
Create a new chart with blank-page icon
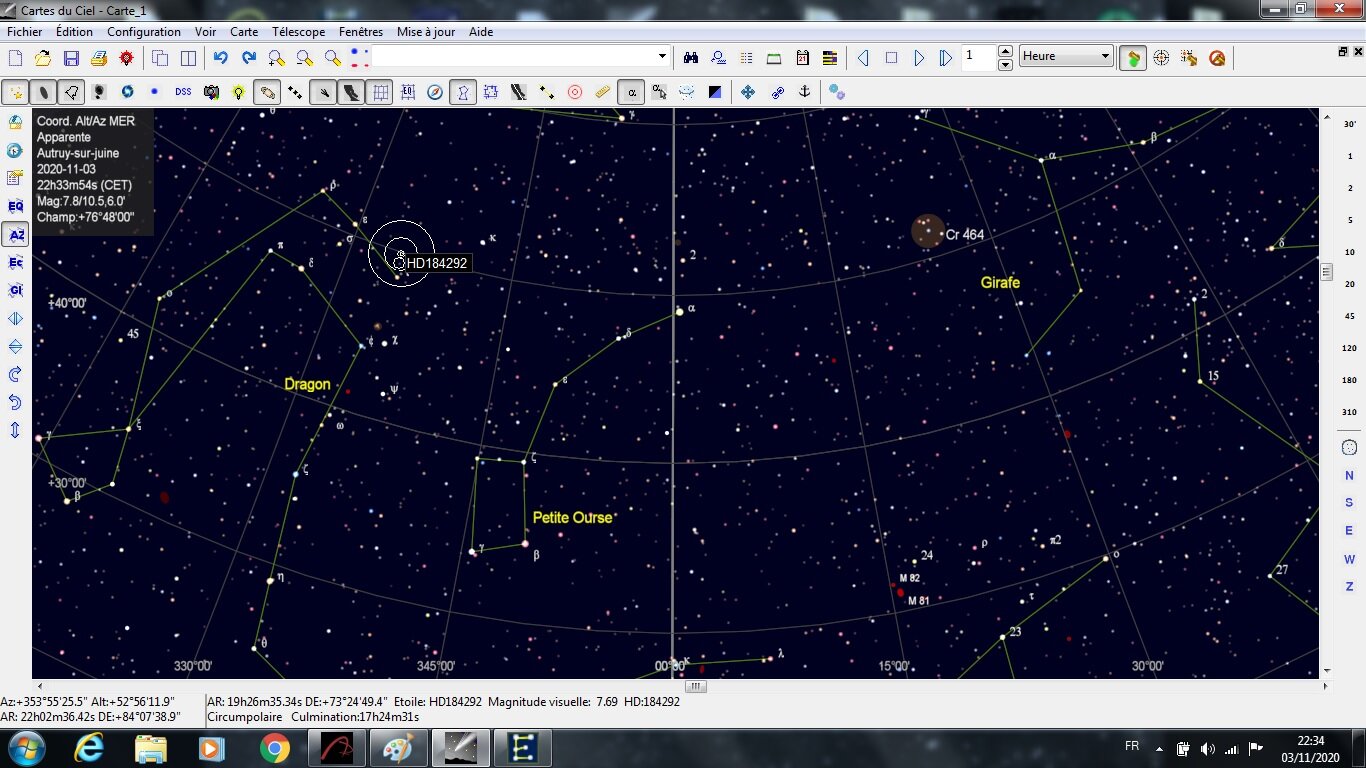pos(15,58)
